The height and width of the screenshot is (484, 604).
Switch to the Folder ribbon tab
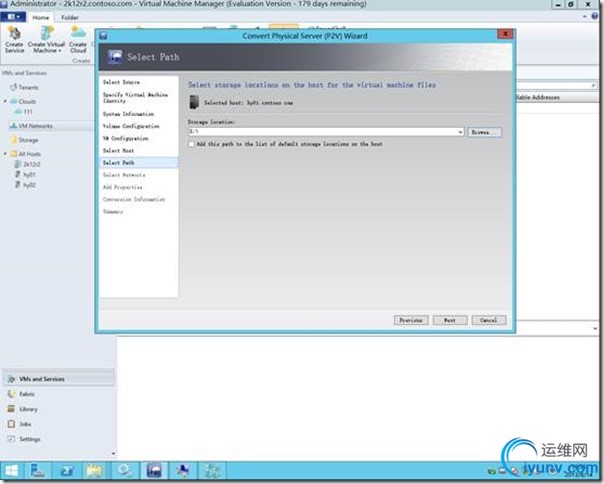click(x=70, y=17)
